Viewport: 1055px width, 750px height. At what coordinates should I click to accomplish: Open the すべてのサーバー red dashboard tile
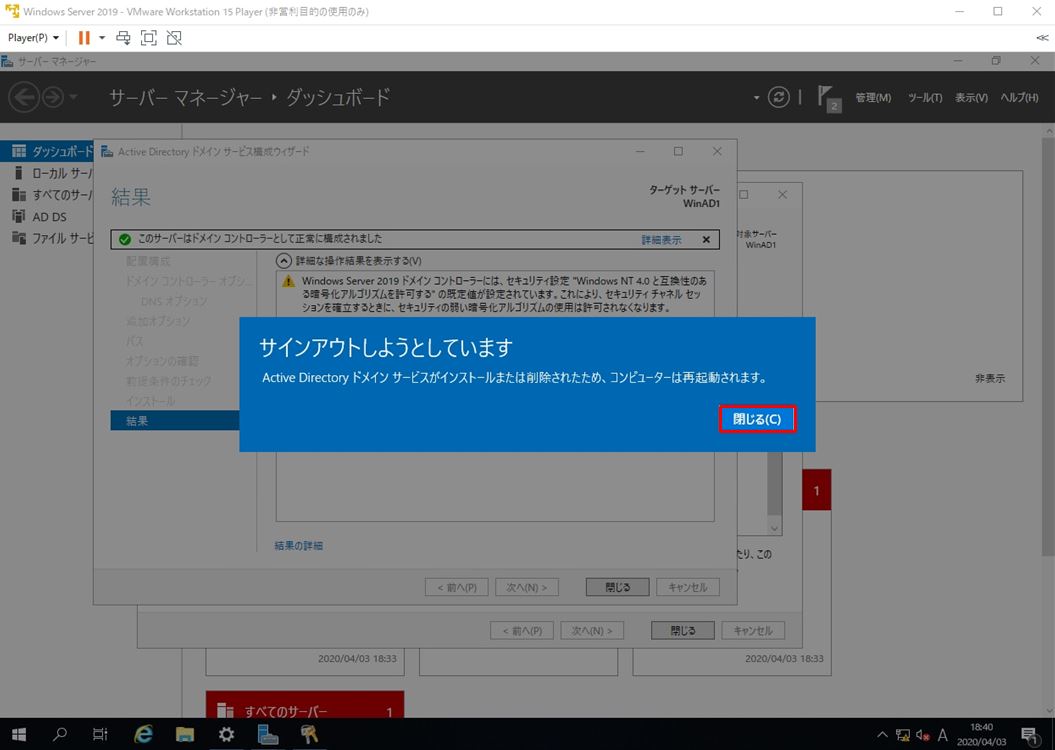pyautogui.click(x=305, y=704)
